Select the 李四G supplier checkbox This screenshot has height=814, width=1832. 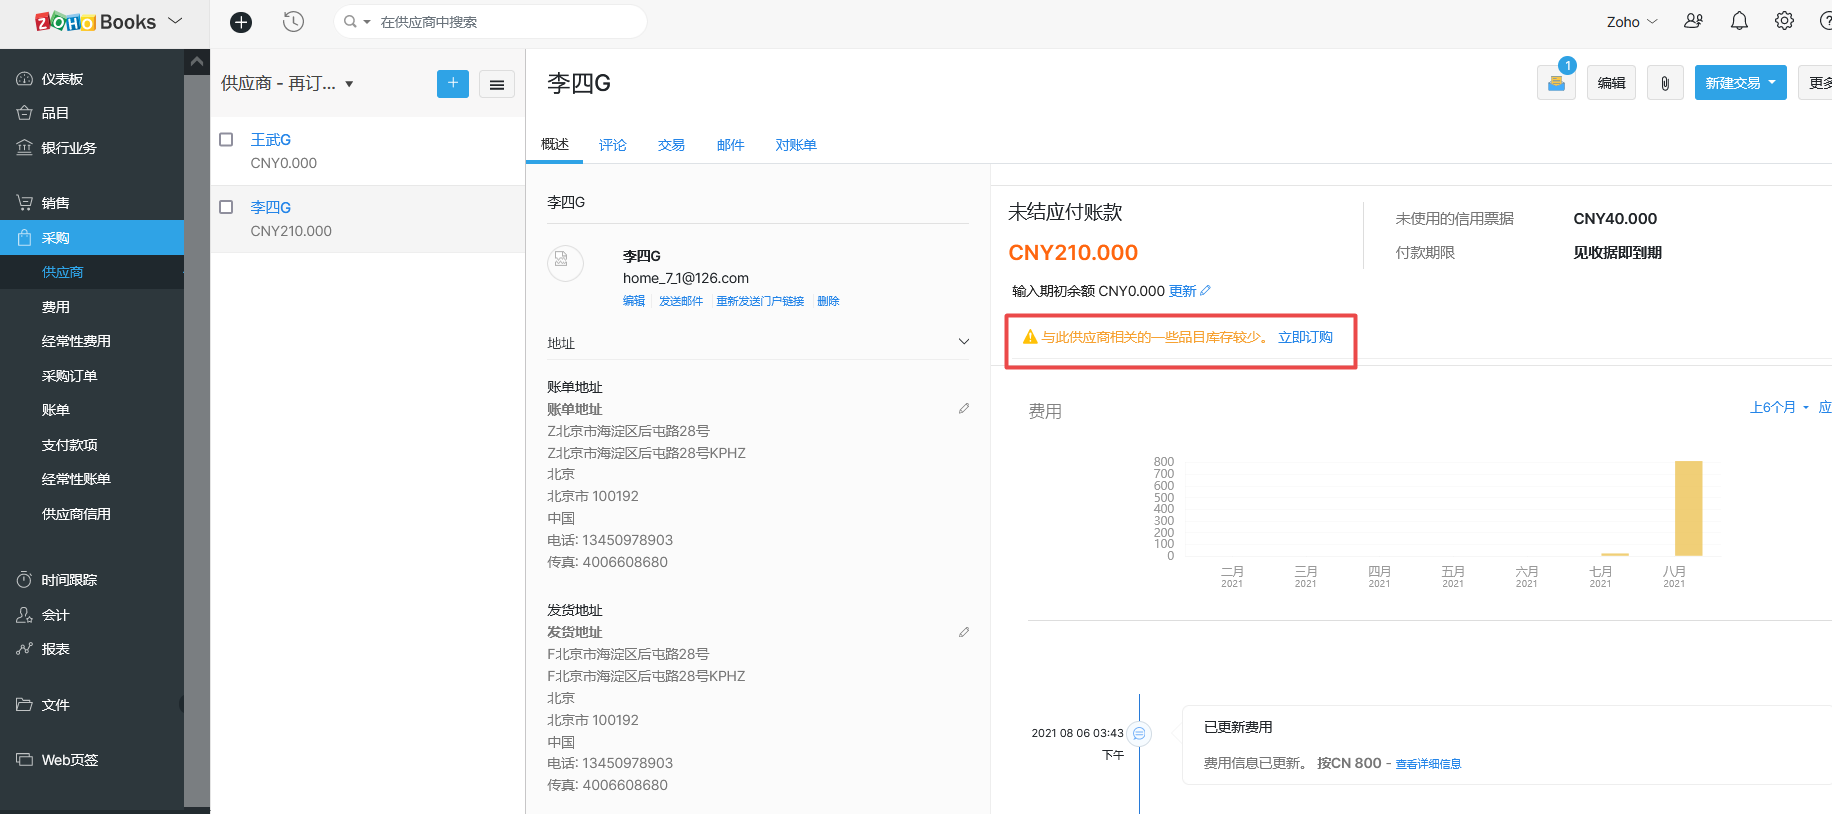click(x=226, y=207)
